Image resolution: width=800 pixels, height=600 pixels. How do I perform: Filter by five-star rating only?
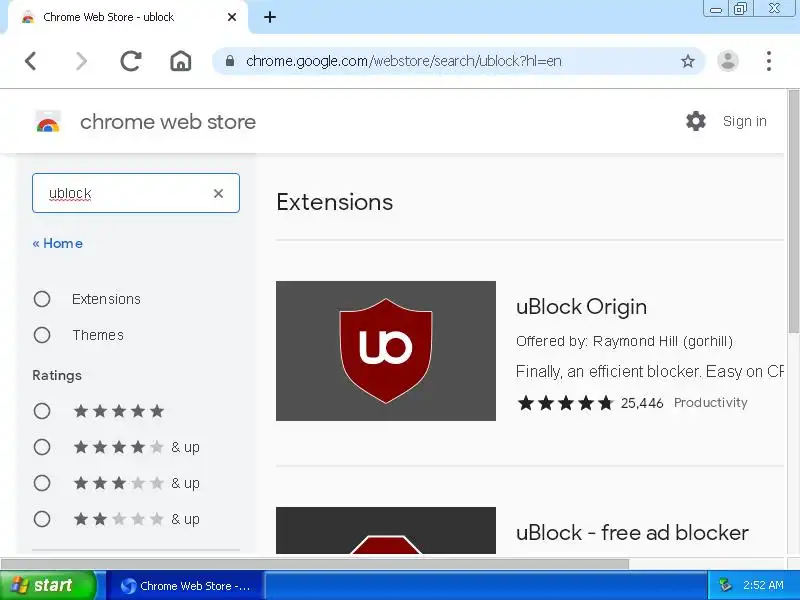coord(42,411)
